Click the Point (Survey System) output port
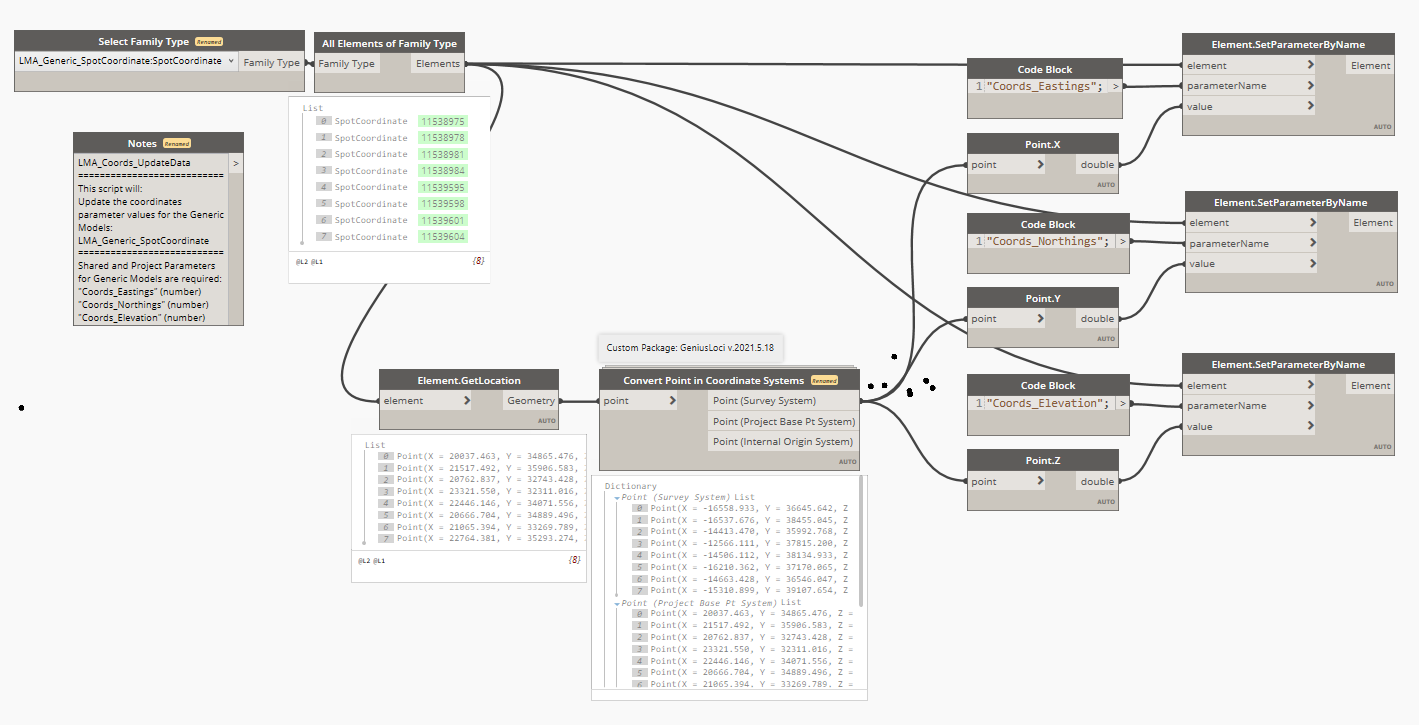The width and height of the screenshot is (1419, 725). (x=783, y=401)
